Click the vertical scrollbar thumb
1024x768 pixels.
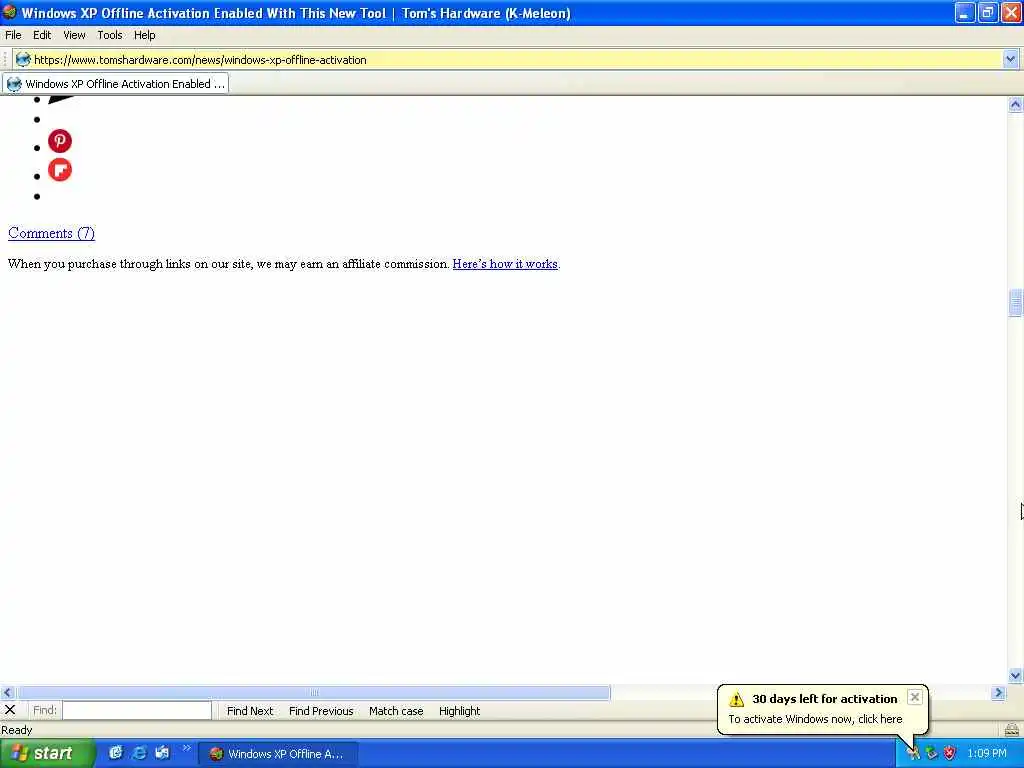pos(1015,302)
